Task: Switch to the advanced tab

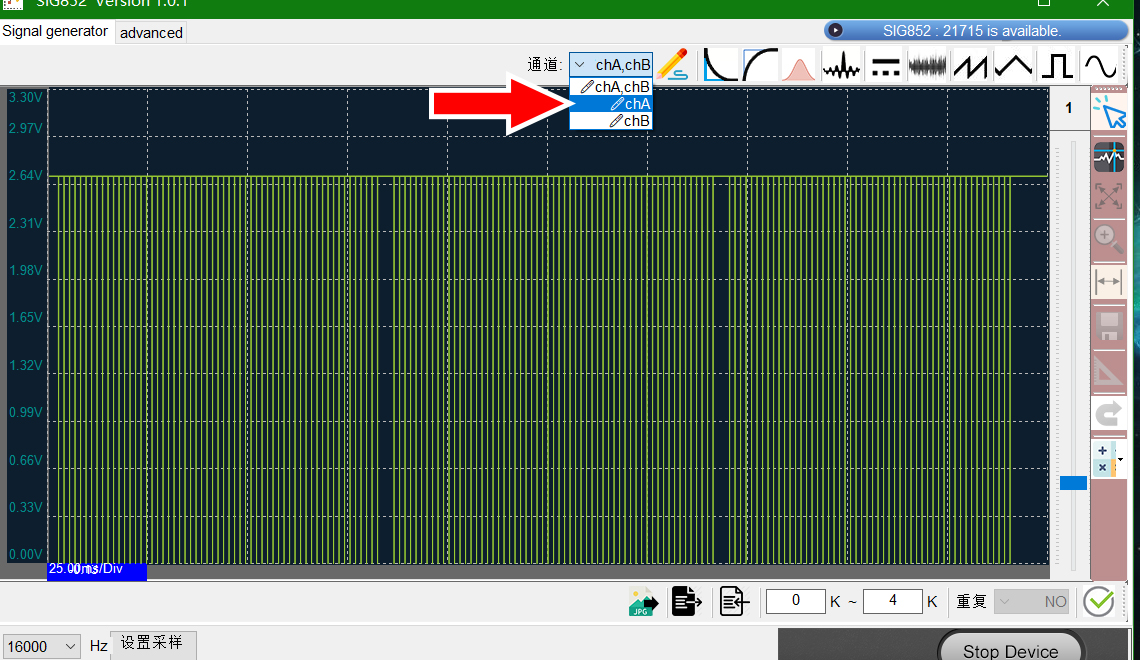Action: (x=151, y=33)
